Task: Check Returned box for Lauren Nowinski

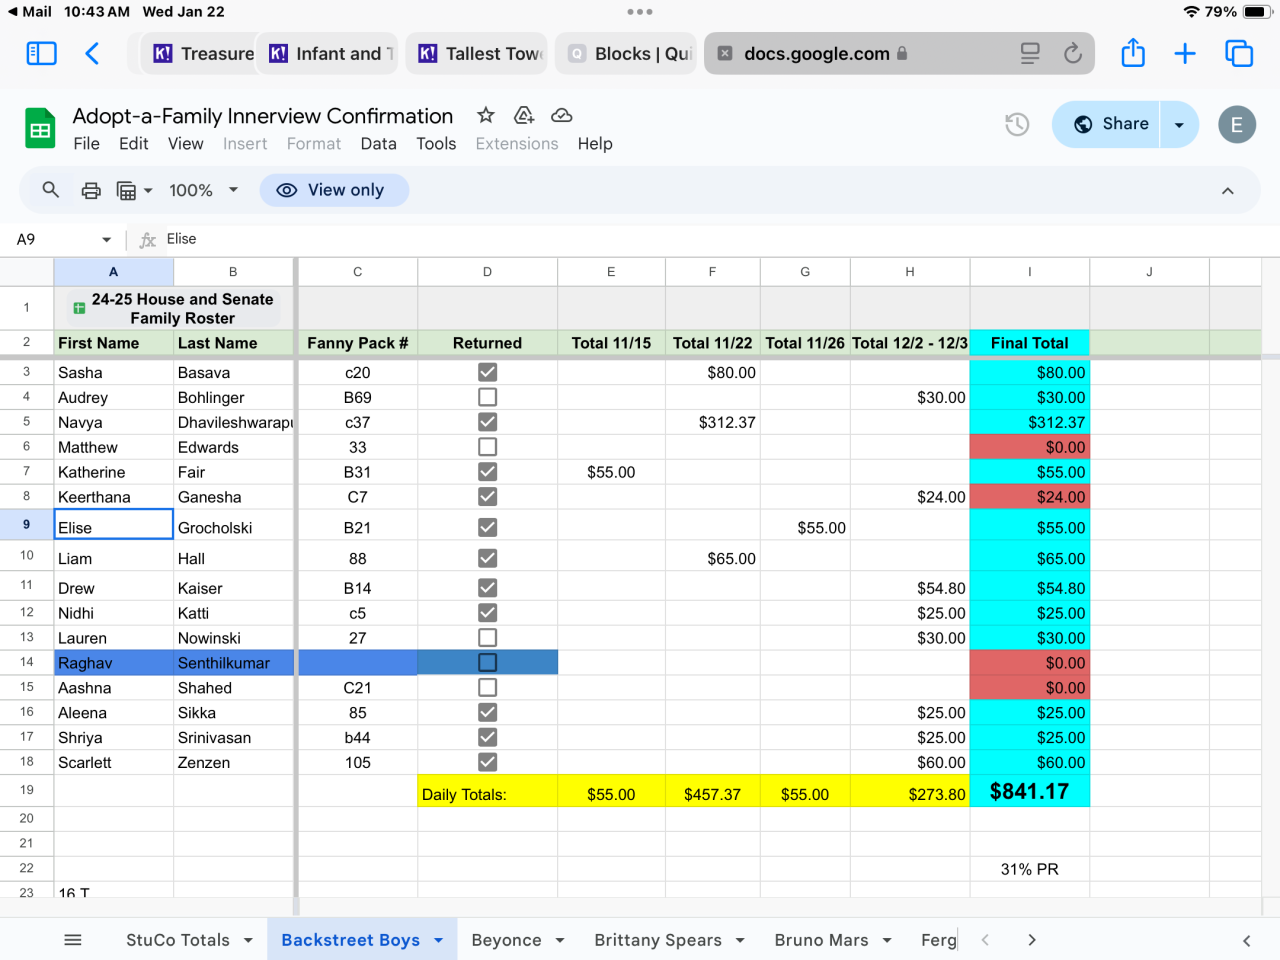Action: pos(487,638)
